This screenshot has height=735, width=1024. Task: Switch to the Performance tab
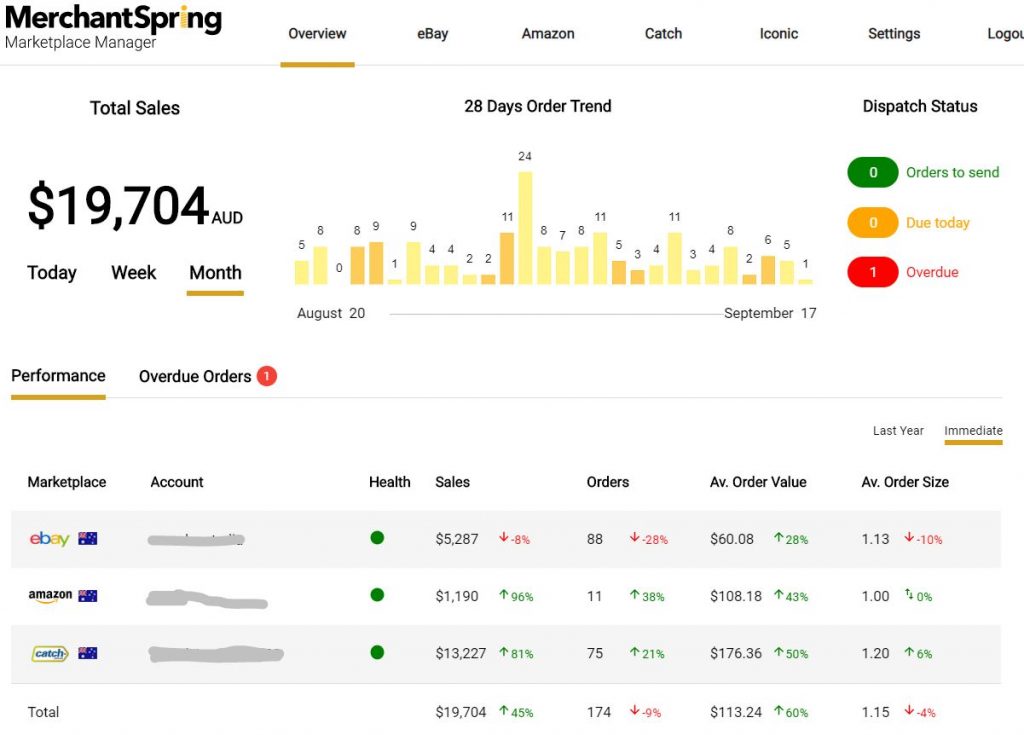57,376
